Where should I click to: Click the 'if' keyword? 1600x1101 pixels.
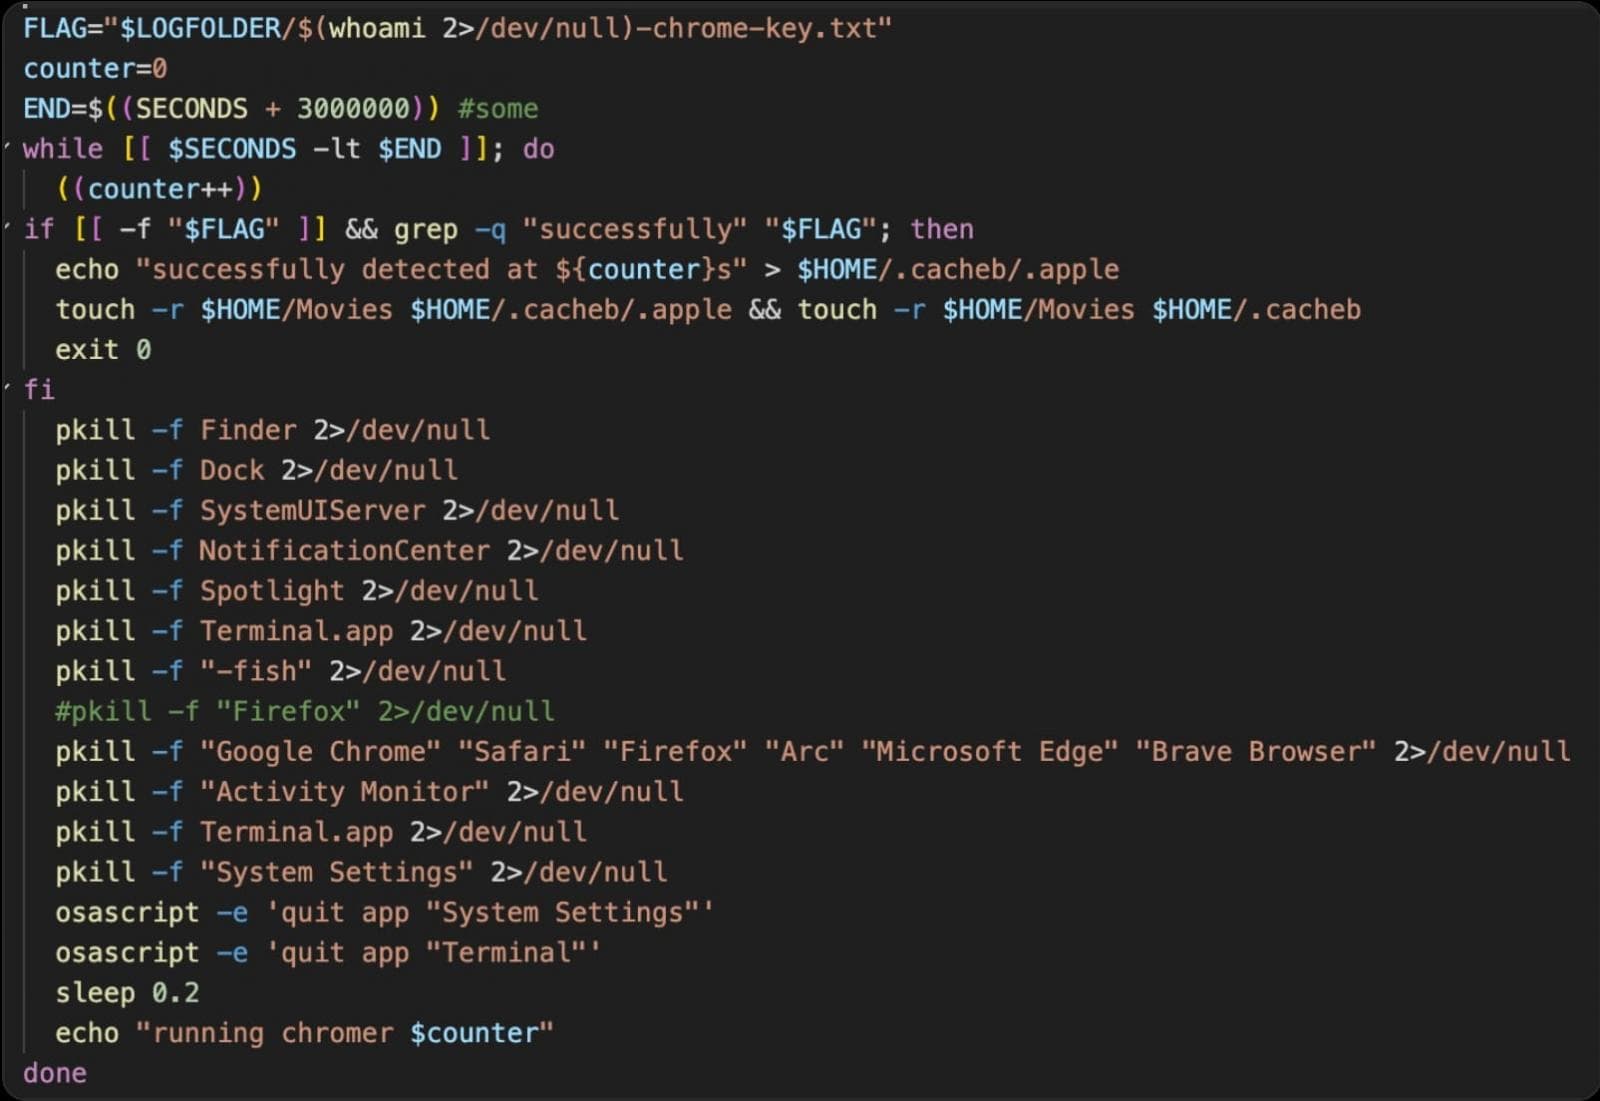pos(39,229)
